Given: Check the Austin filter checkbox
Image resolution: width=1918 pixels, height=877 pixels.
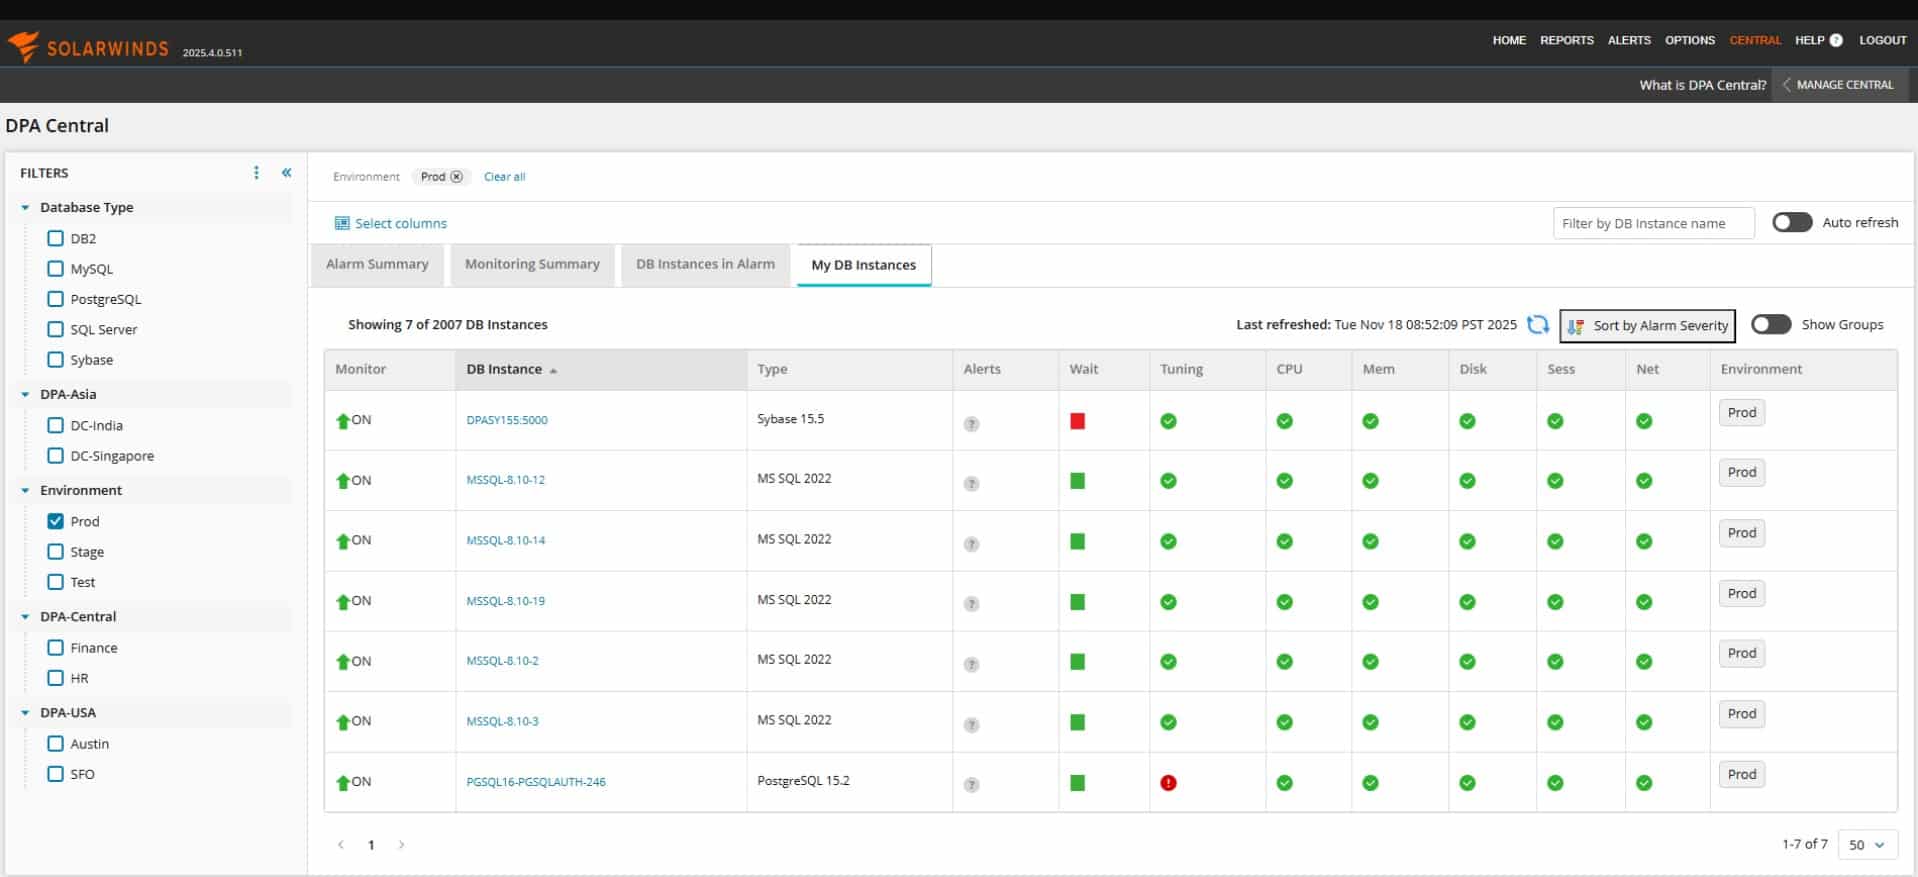Looking at the screenshot, I should [x=56, y=744].
